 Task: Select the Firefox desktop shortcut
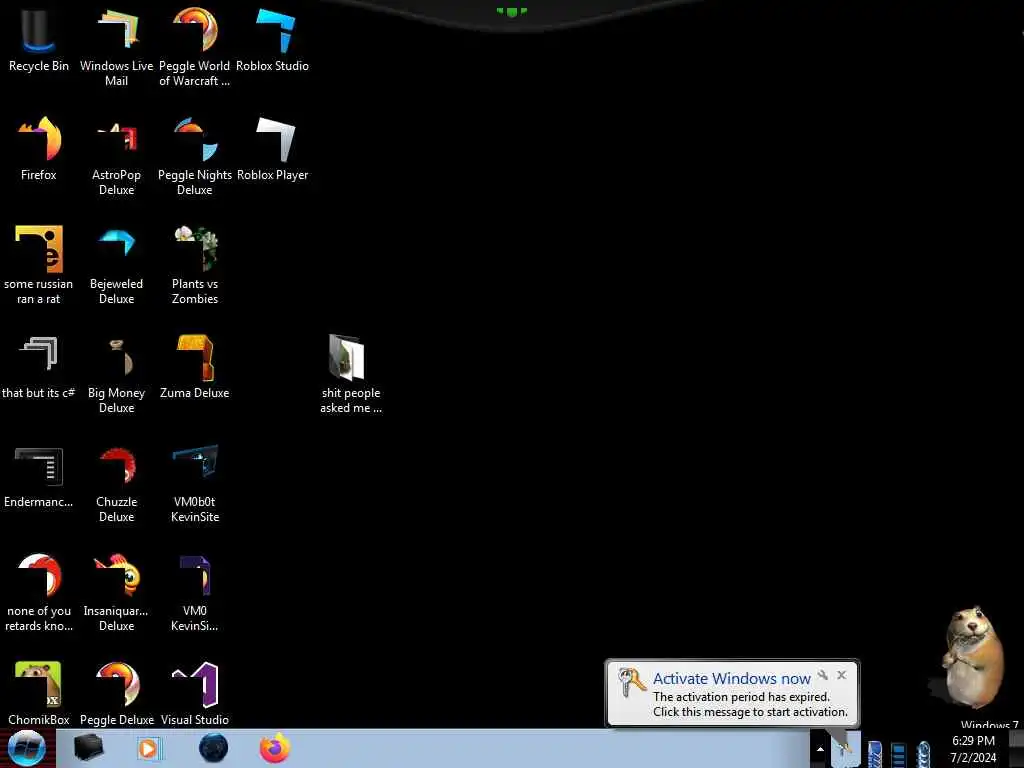point(39,148)
